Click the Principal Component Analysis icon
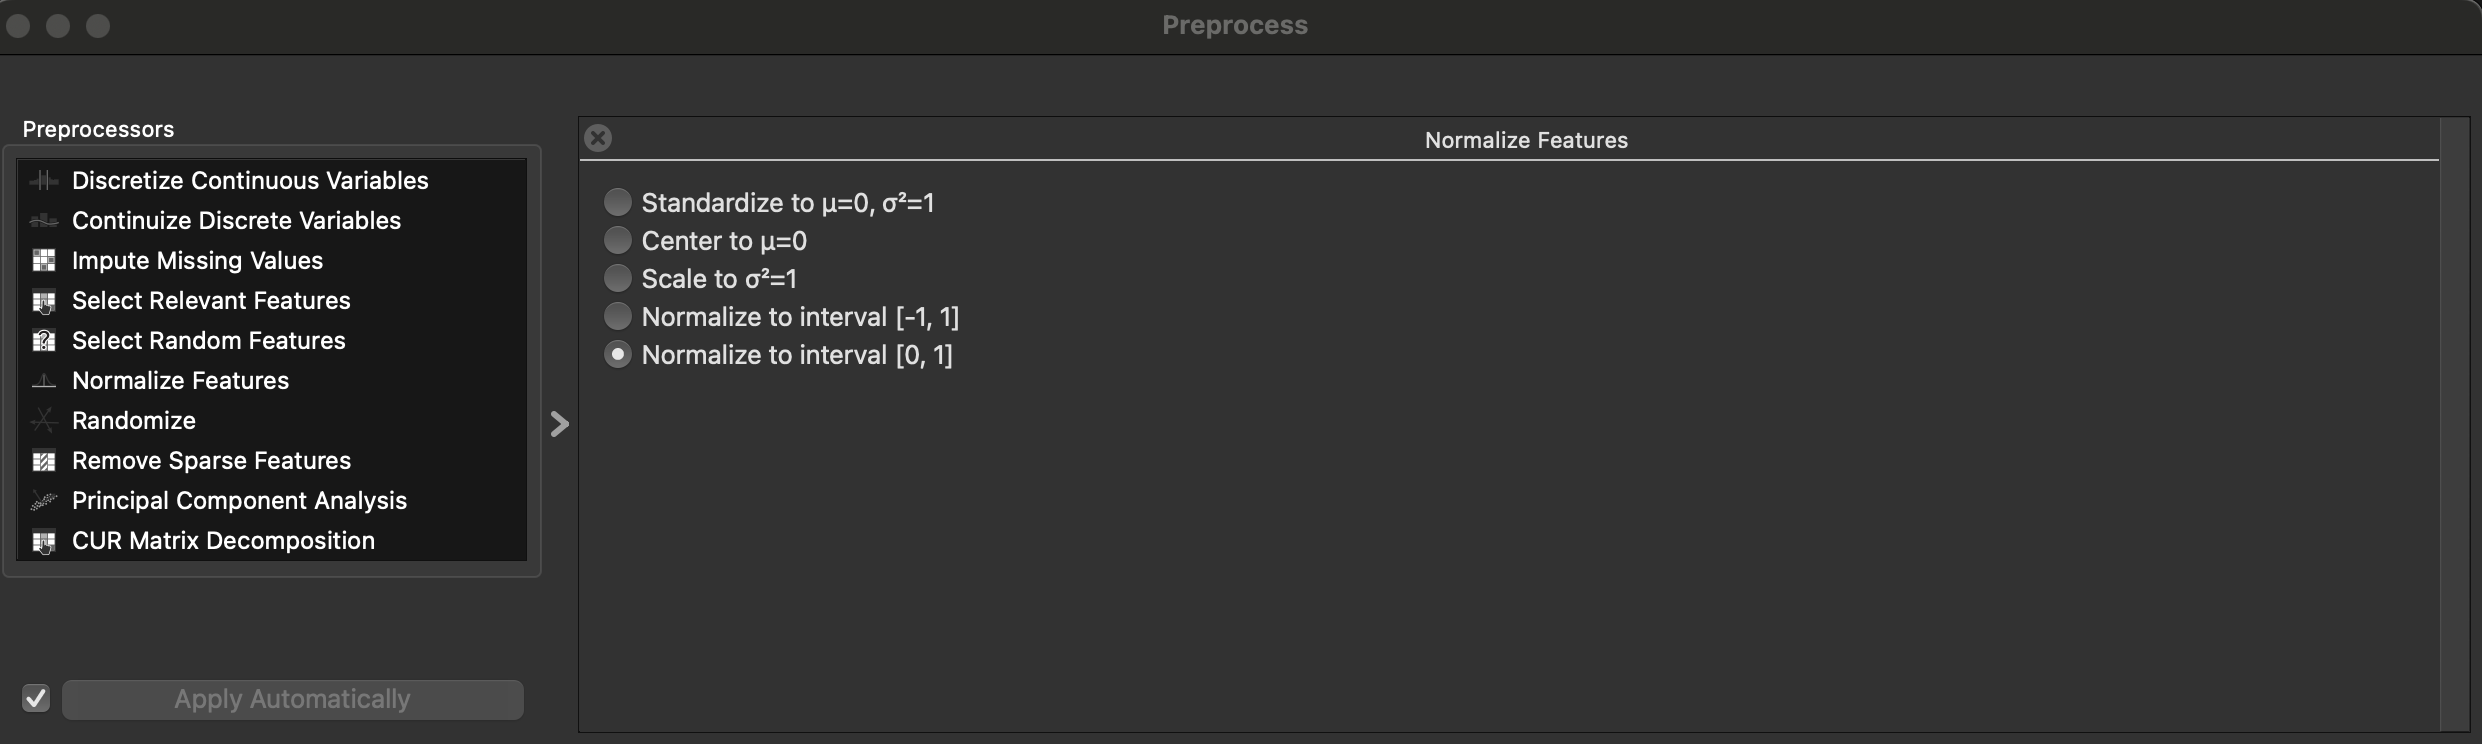This screenshot has width=2482, height=744. [x=44, y=501]
